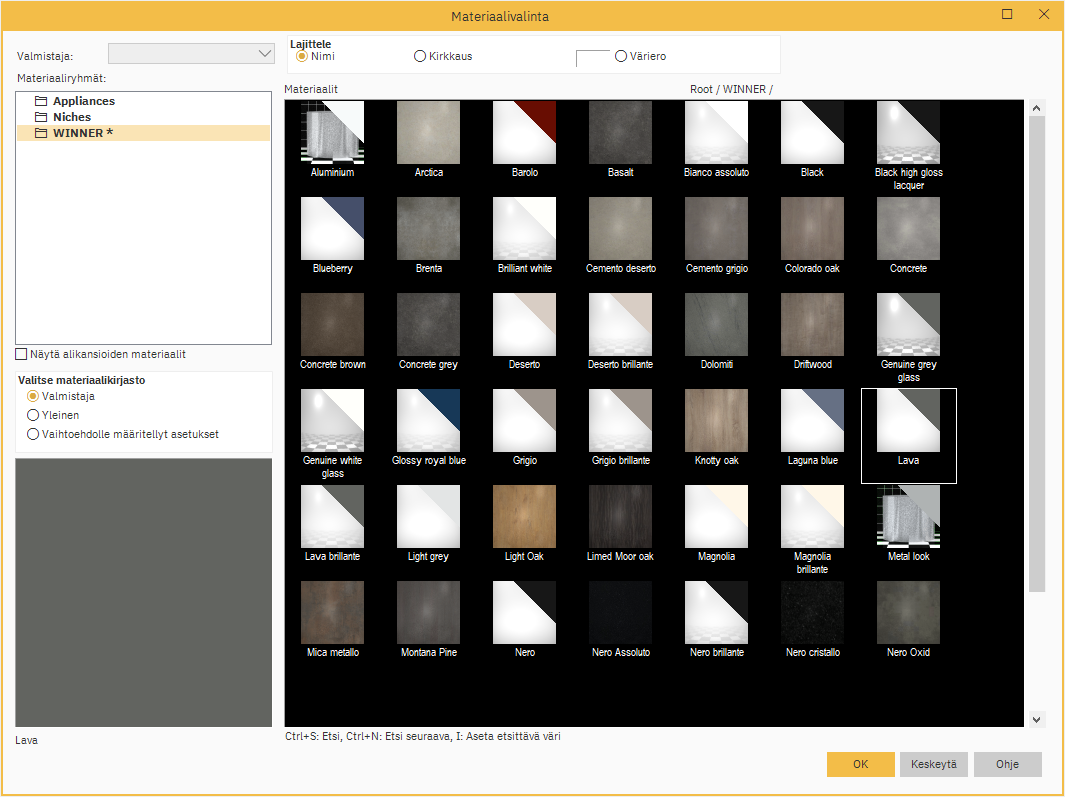Select the Yleinen material library option

[x=34, y=415]
